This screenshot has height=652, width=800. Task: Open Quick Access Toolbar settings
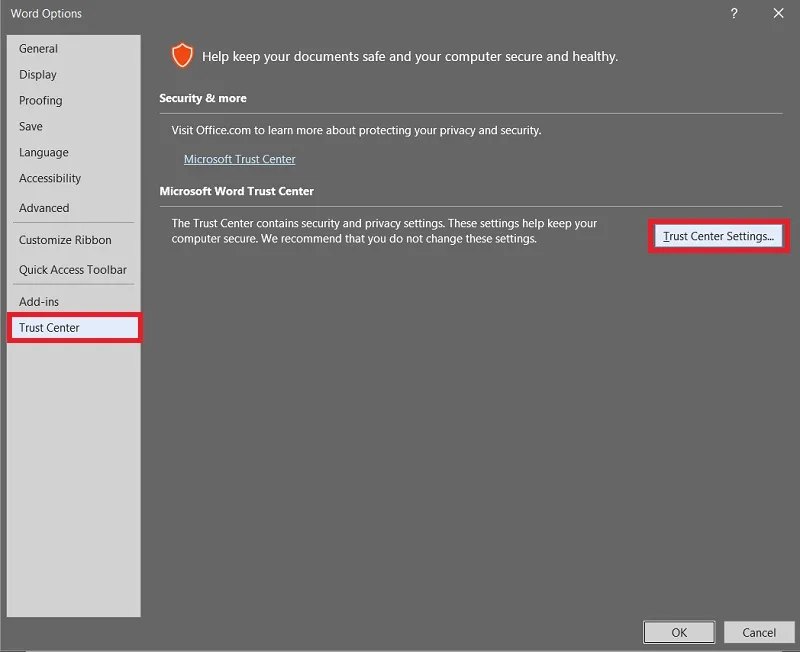point(74,270)
